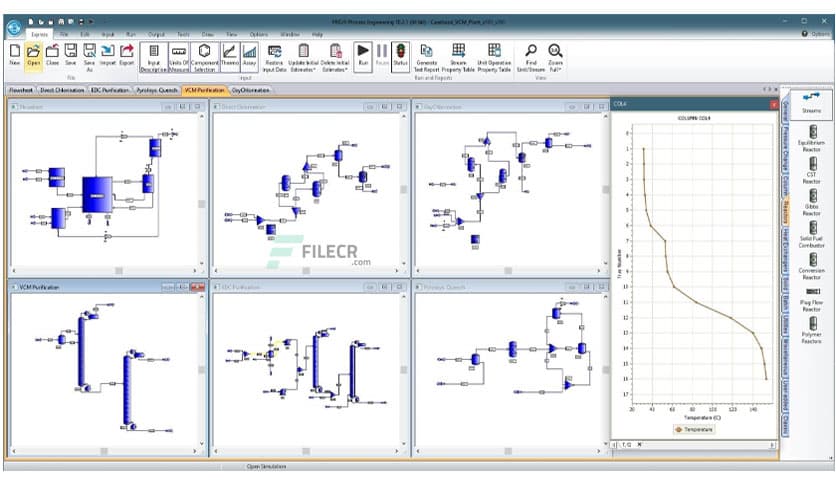Image resolution: width=836 pixels, height=484 pixels.
Task: Select Solid Fuel Combustor from palette
Action: 811,233
